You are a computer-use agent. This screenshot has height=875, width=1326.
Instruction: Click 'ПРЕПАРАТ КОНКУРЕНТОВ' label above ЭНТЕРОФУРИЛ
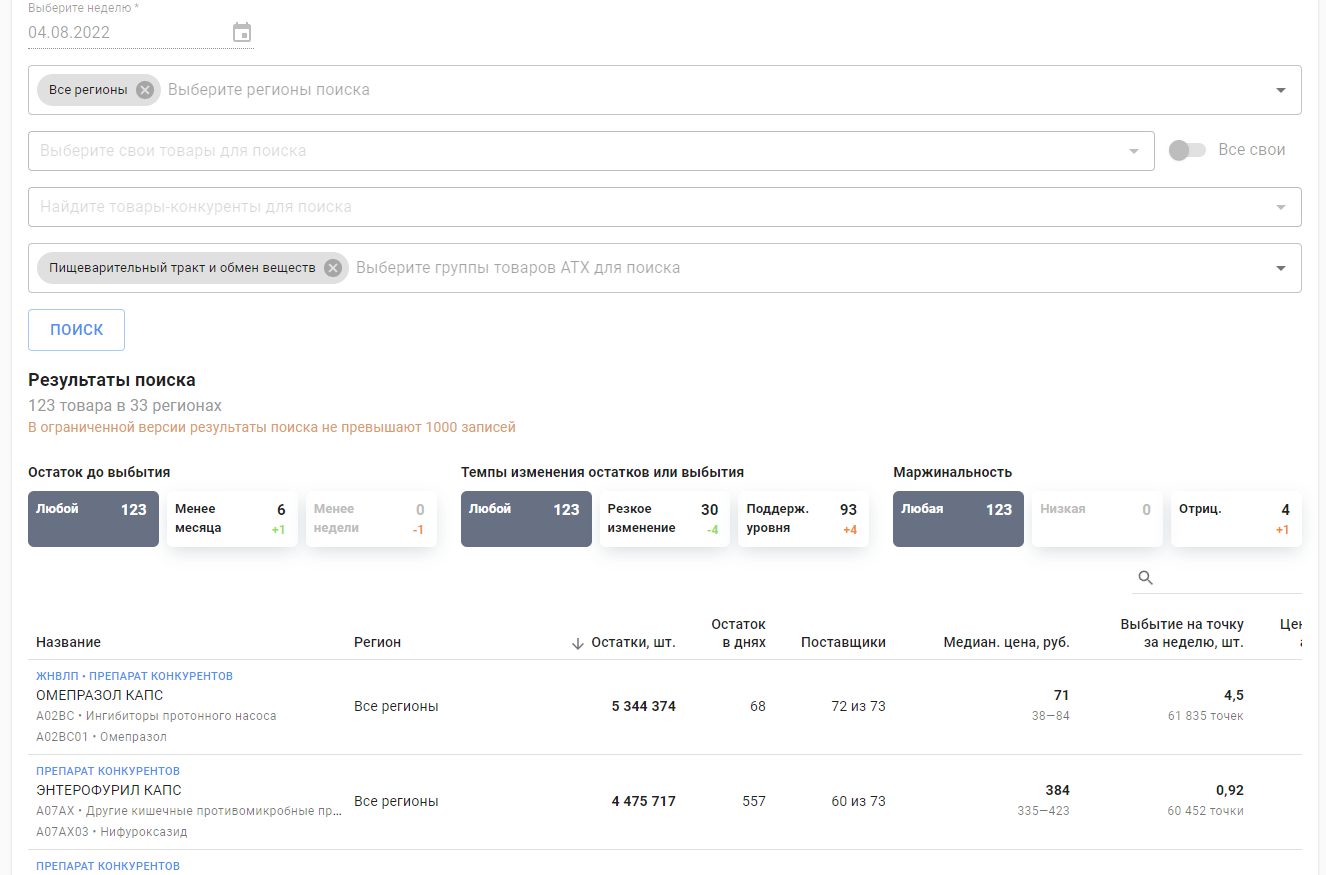pyautogui.click(x=108, y=771)
